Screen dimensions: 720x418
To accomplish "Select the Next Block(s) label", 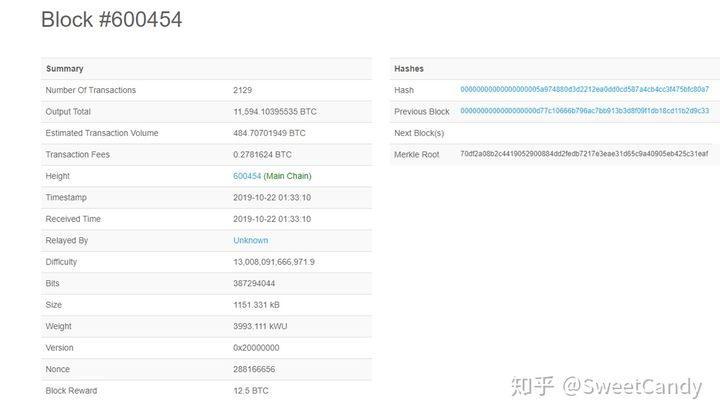I will tap(419, 133).
